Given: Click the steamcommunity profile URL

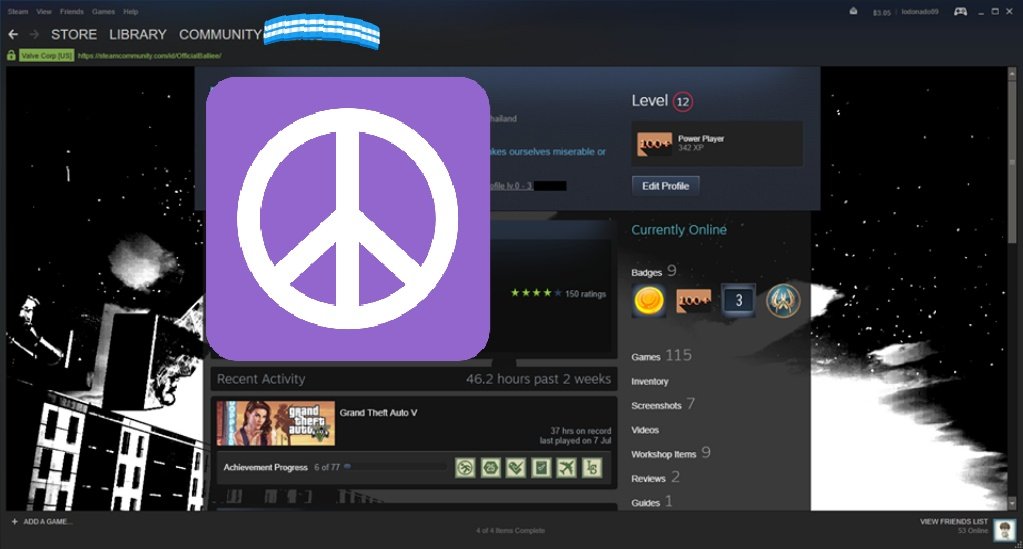Looking at the screenshot, I should tap(149, 56).
